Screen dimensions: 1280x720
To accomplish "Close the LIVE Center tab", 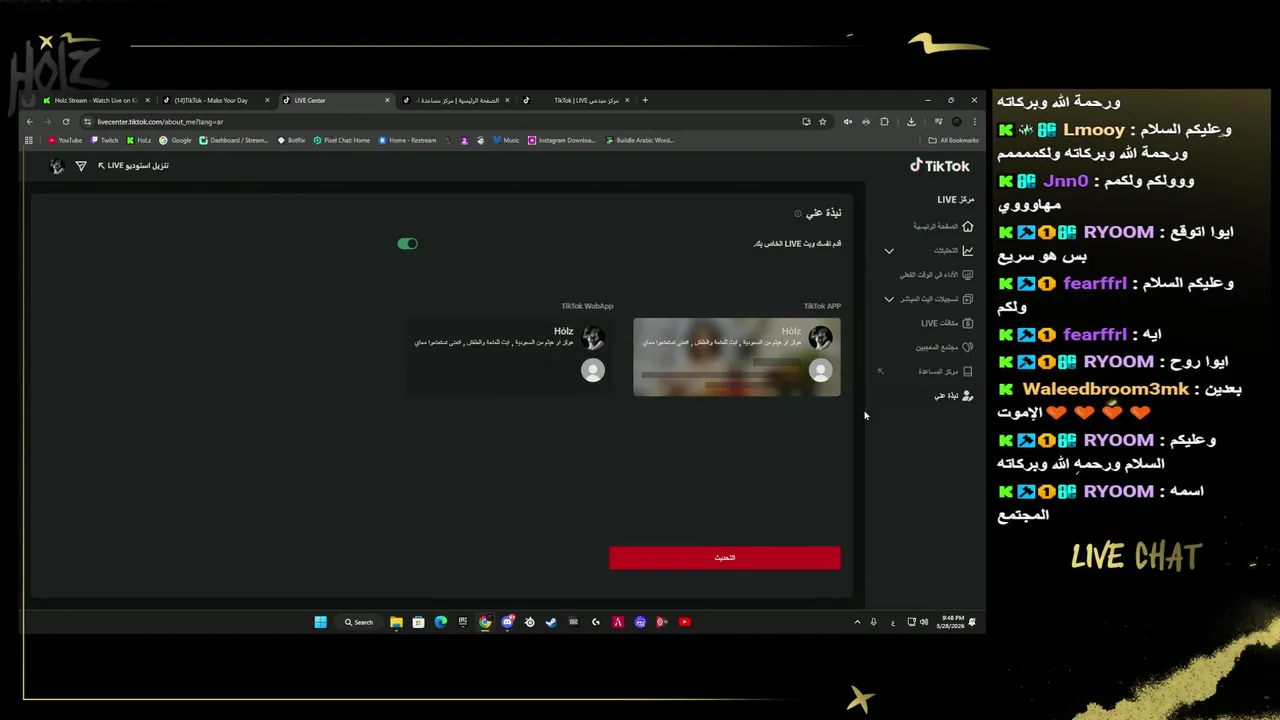I will tap(388, 100).
